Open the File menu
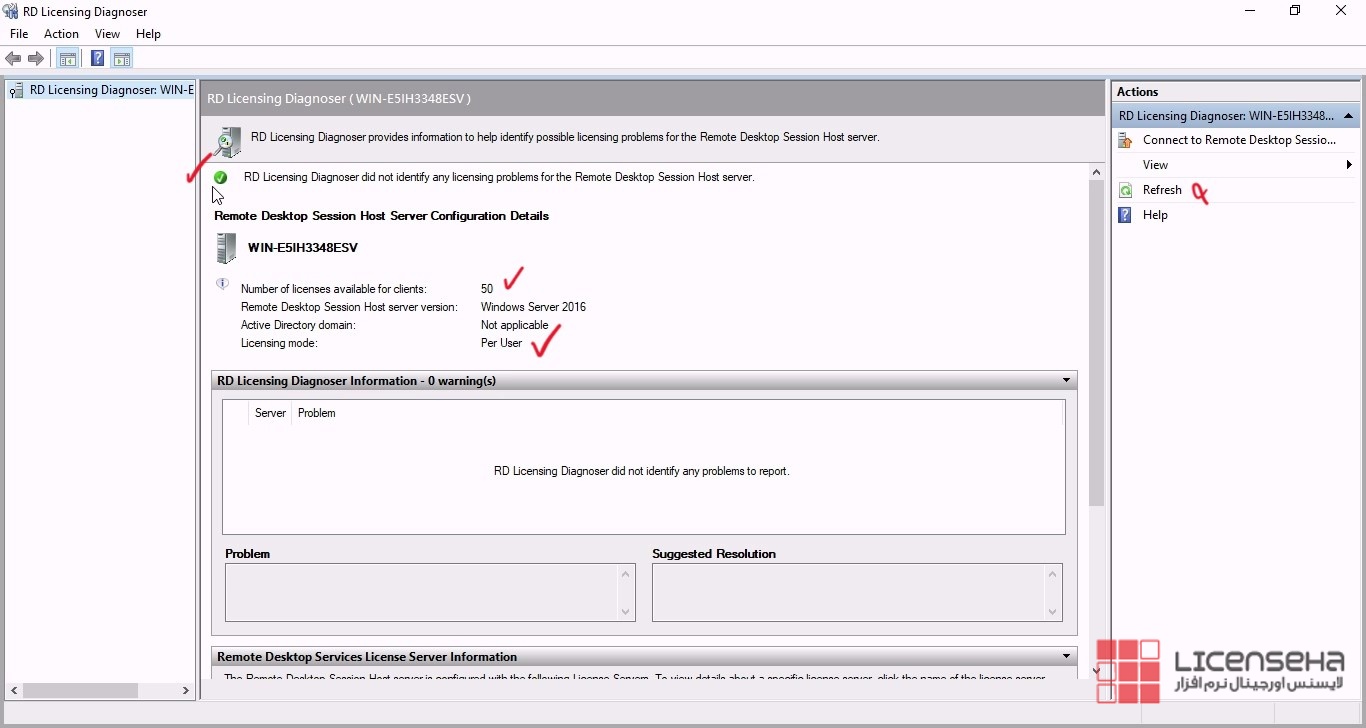1366x728 pixels. 19,34
